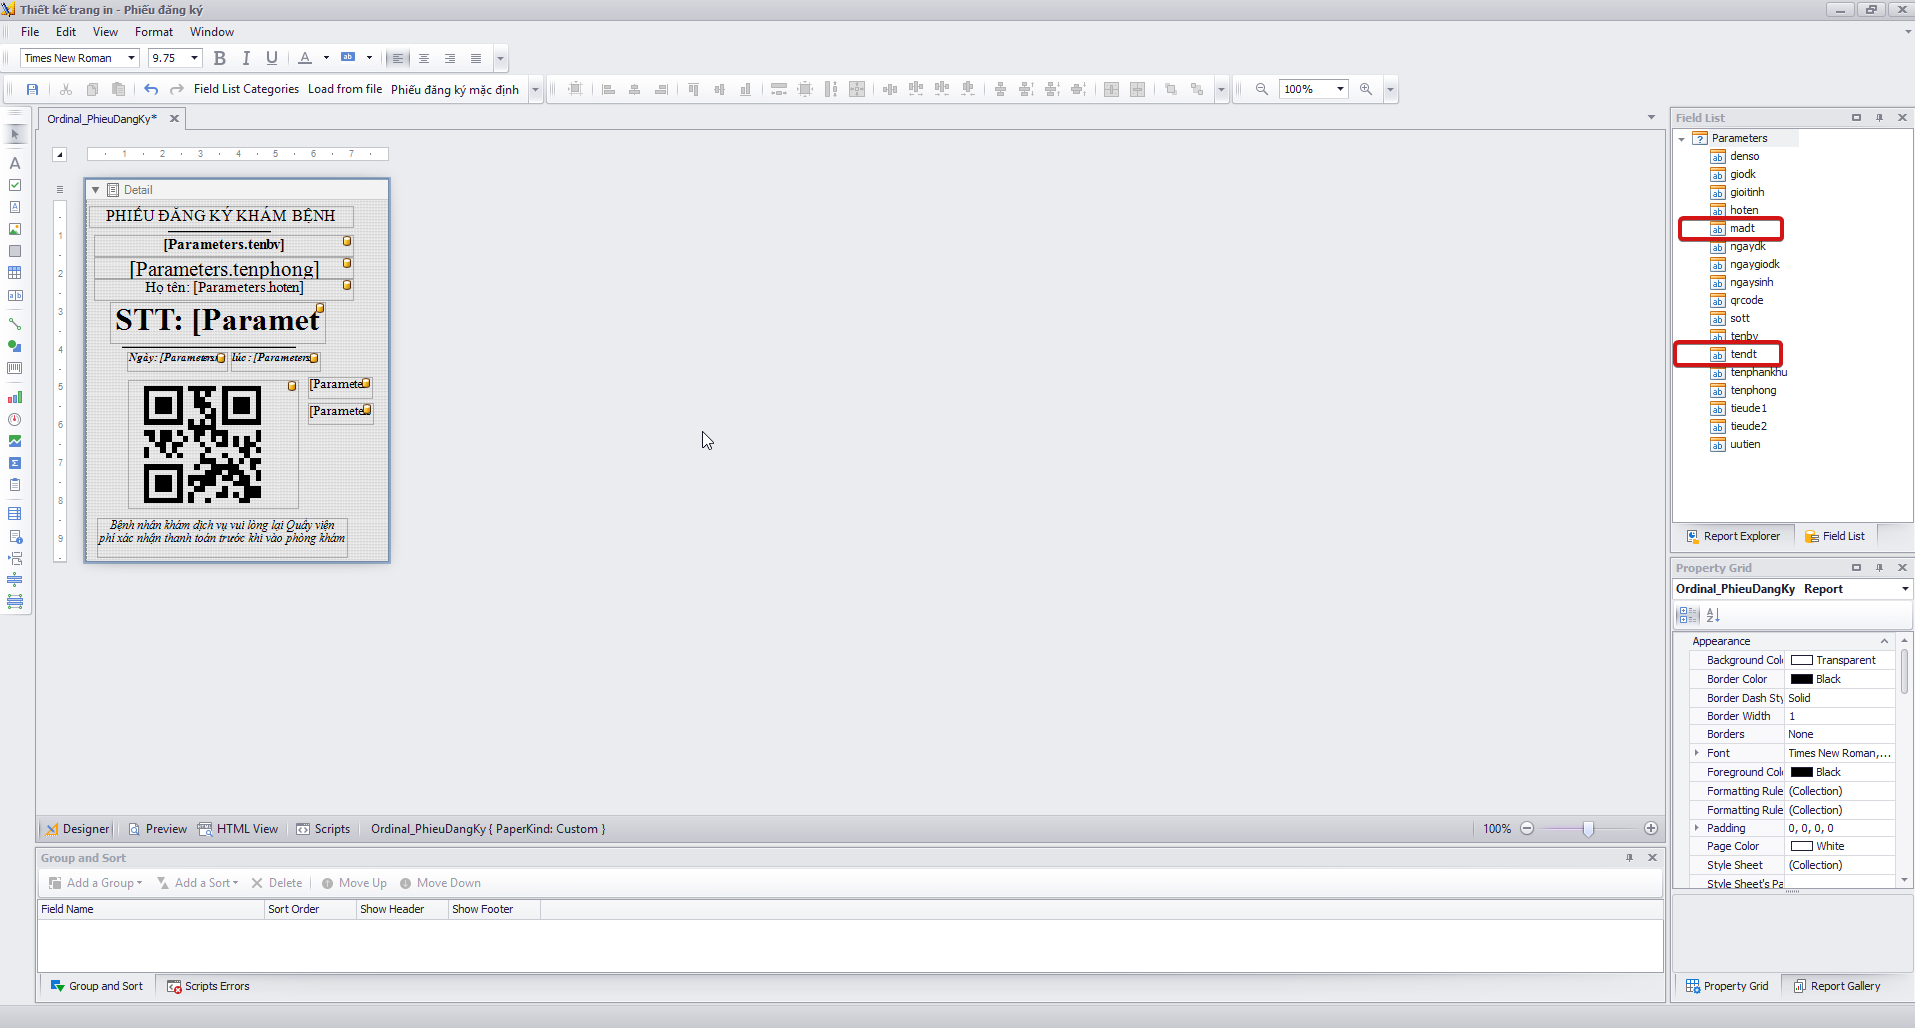Click the Undo arrow icon
The height and width of the screenshot is (1028, 1915).
pyautogui.click(x=151, y=89)
